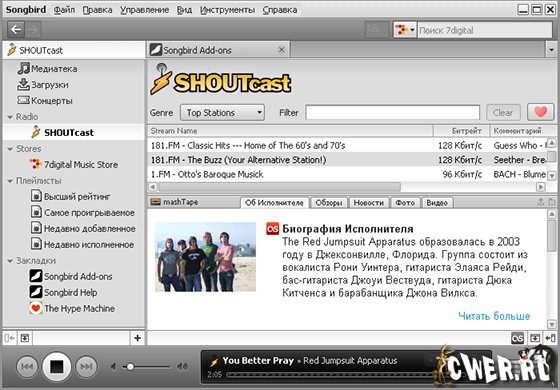Open Концерты in the sidebar
The height and width of the screenshot is (390, 560).
point(45,101)
